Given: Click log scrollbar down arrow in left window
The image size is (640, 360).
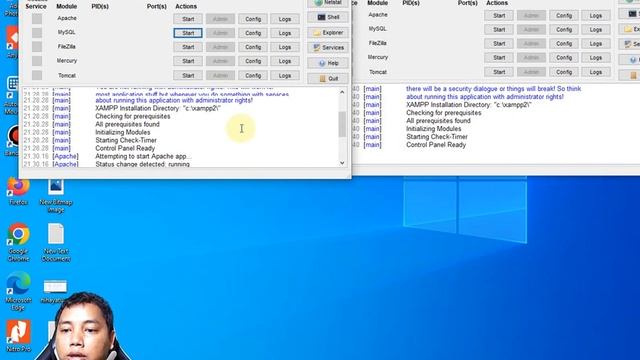Looking at the screenshot, I should 342,163.
